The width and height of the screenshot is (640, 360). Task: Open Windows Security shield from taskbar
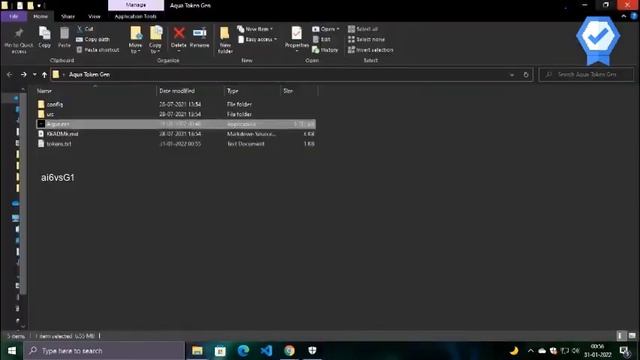coord(312,351)
